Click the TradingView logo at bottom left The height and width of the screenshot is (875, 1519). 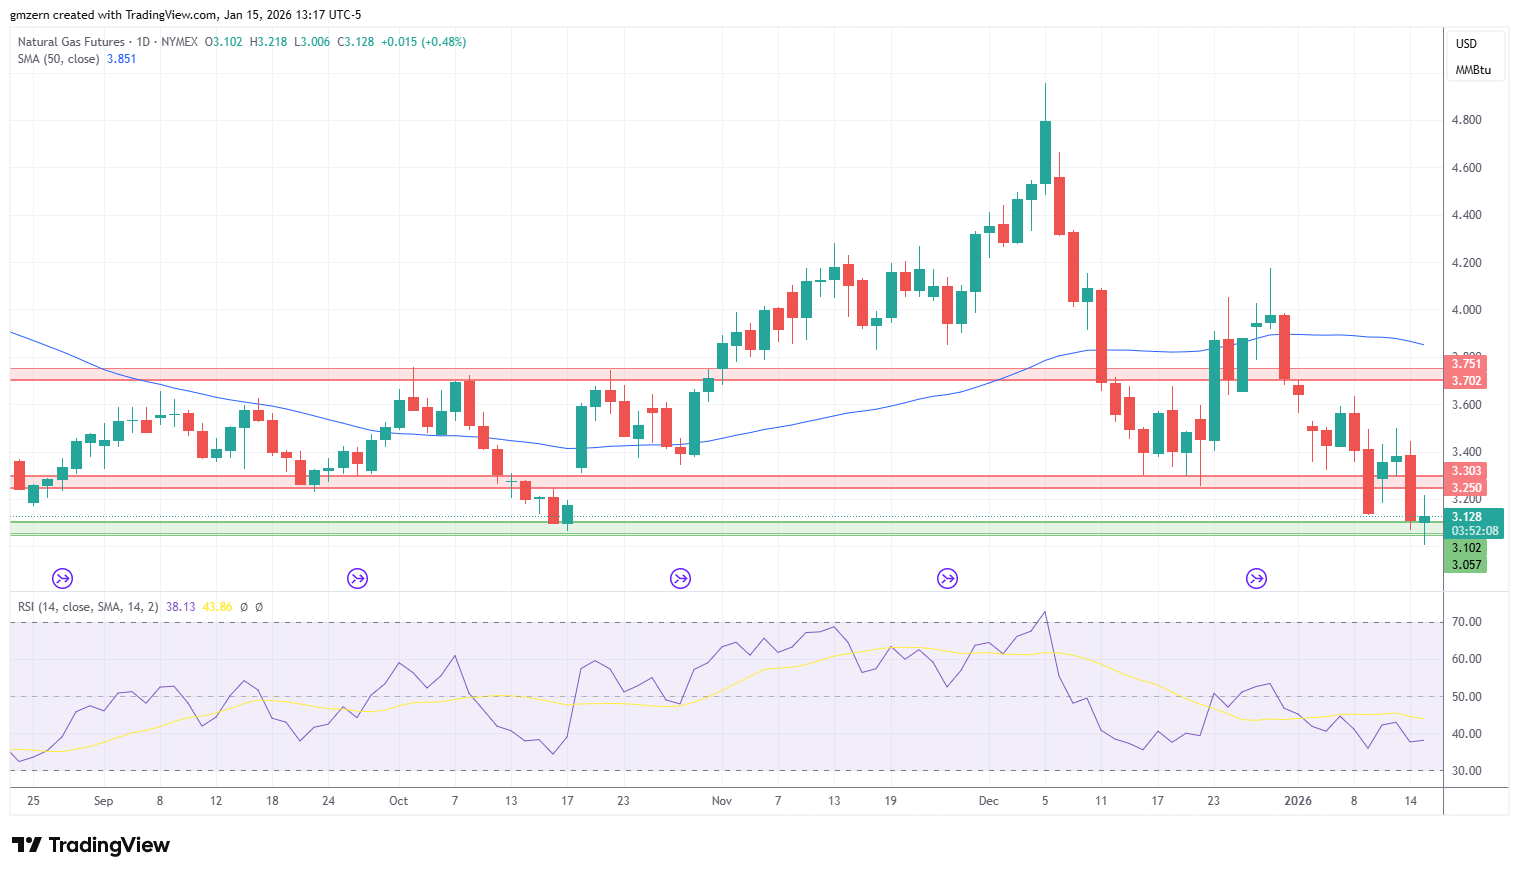click(91, 845)
